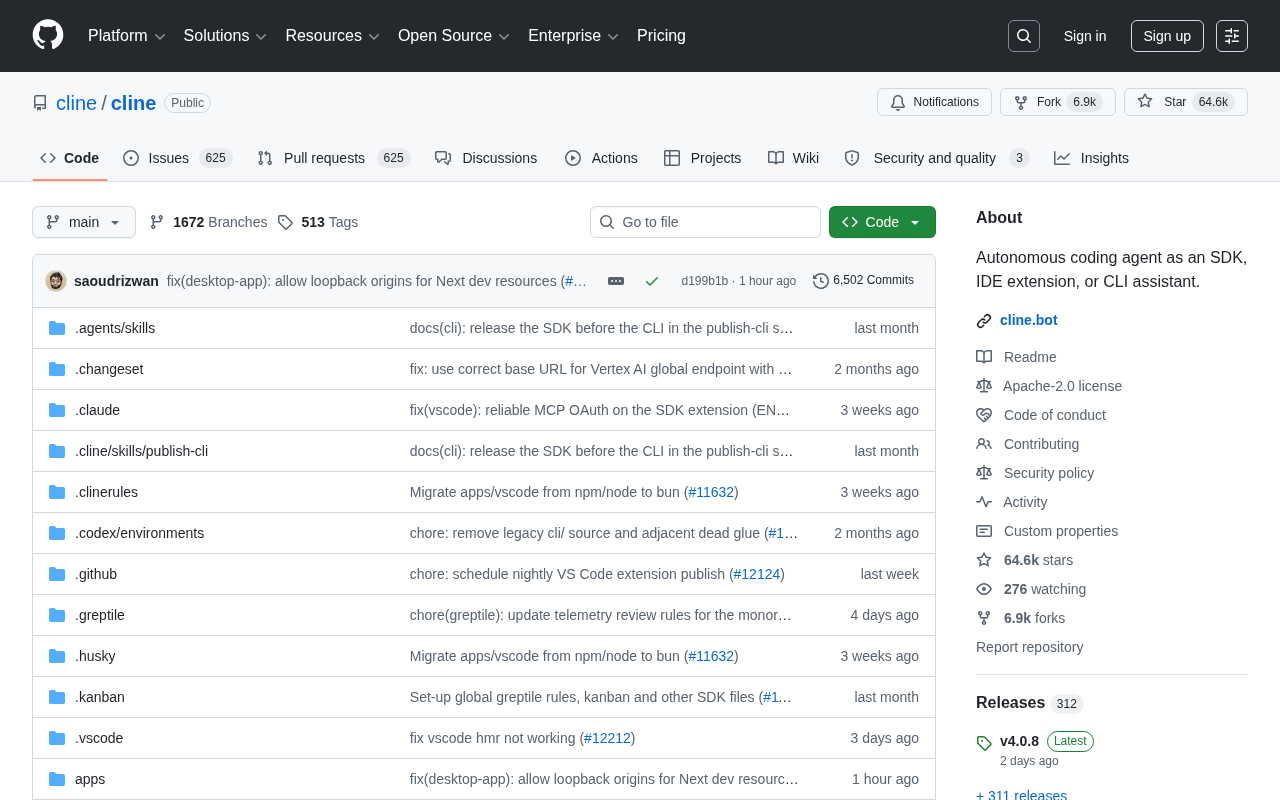Image resolution: width=1280 pixels, height=800 pixels.
Task: View the 6,502 Commits history
Action: (x=863, y=281)
